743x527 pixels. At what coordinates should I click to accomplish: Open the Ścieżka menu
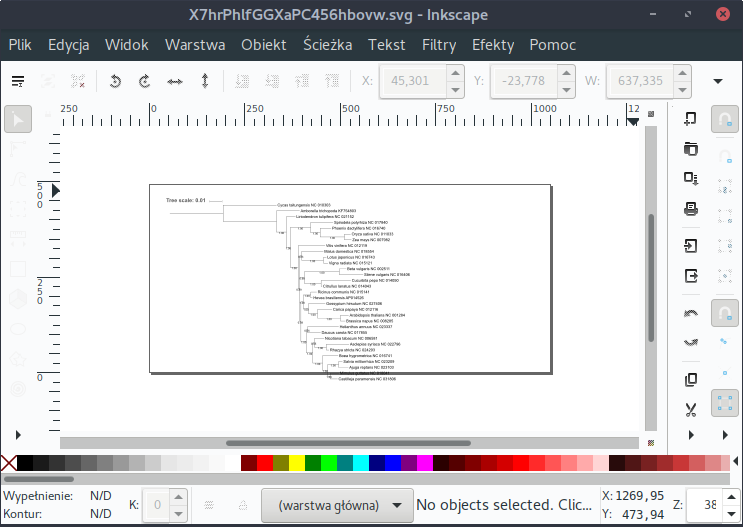pyautogui.click(x=327, y=45)
